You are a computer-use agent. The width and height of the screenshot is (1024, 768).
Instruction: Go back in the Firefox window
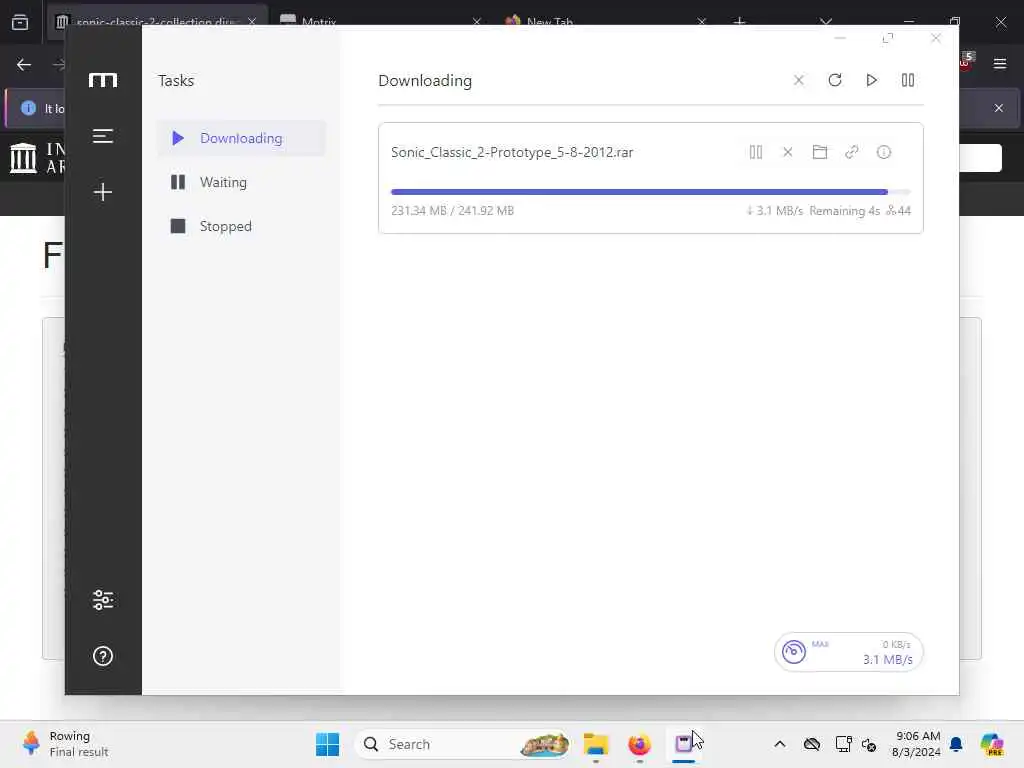tap(24, 65)
